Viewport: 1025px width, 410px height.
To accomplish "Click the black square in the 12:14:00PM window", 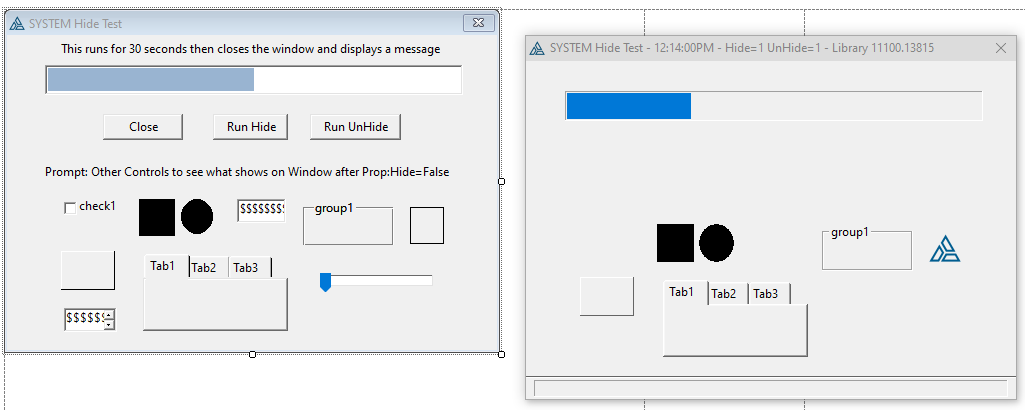I will pyautogui.click(x=675, y=243).
